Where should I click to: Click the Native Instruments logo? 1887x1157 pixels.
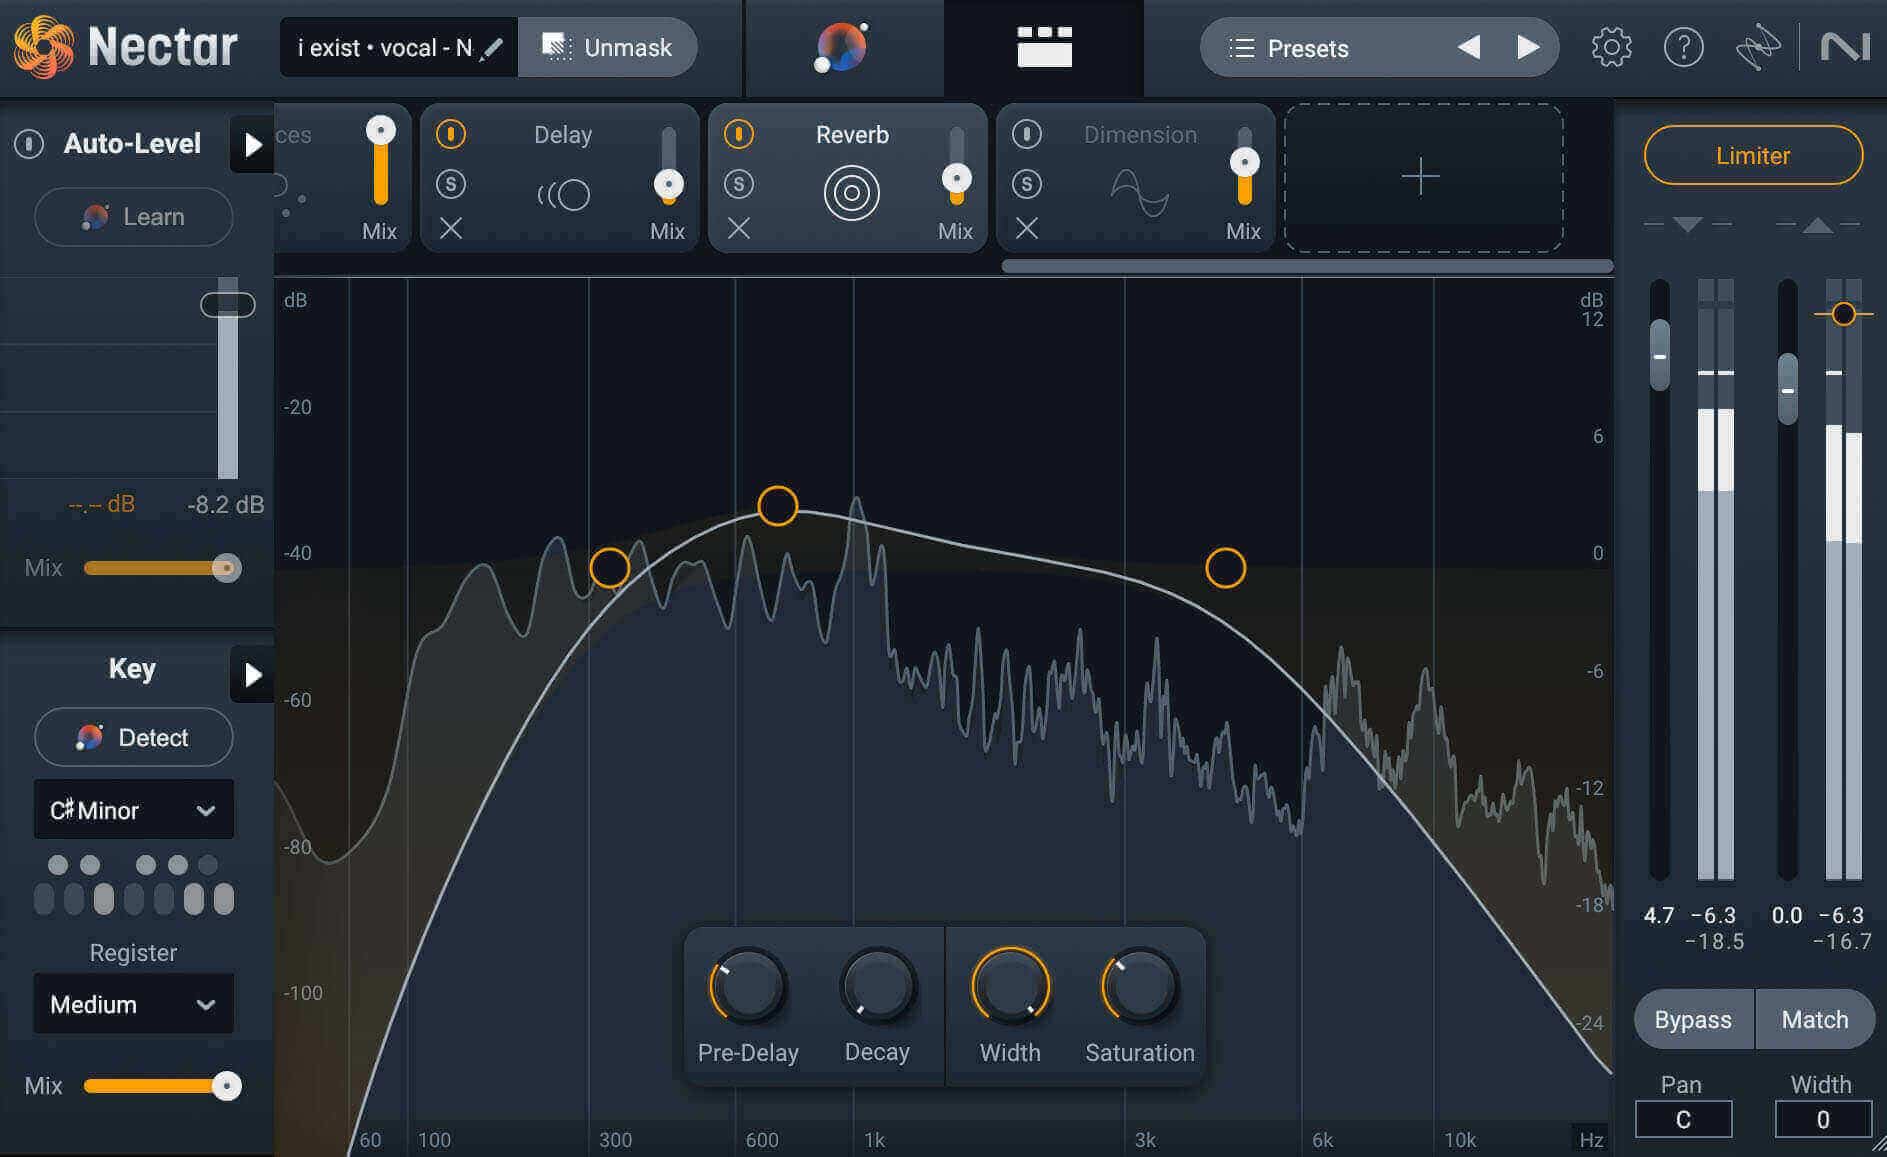[1845, 47]
